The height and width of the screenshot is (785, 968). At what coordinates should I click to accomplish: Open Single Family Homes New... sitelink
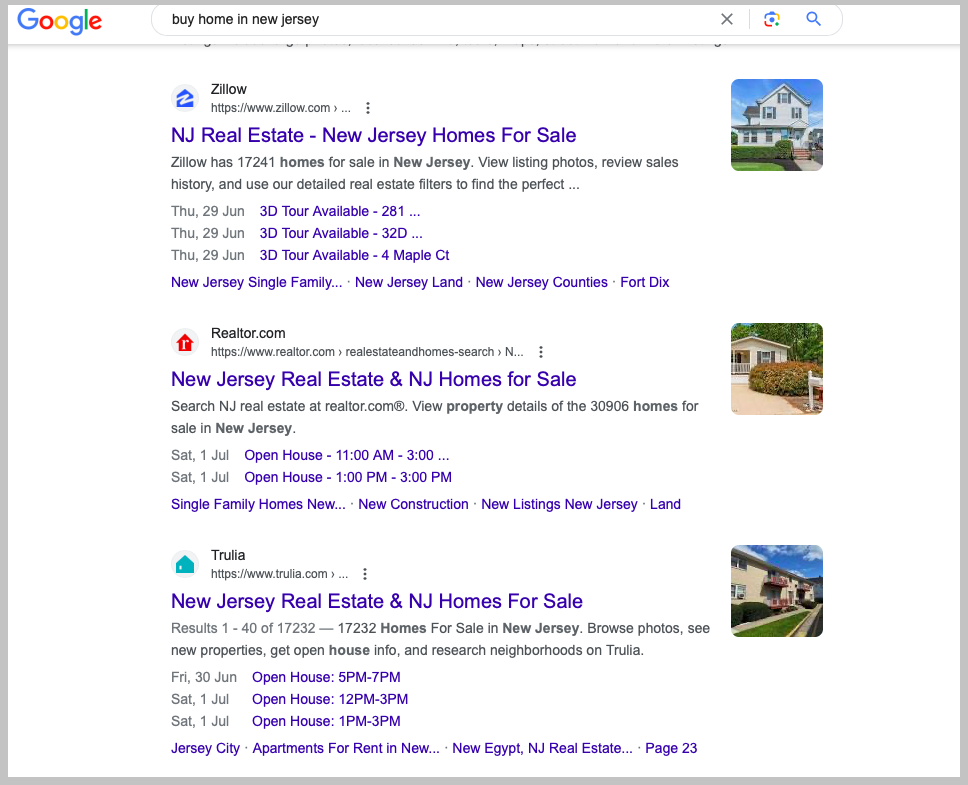click(x=258, y=504)
